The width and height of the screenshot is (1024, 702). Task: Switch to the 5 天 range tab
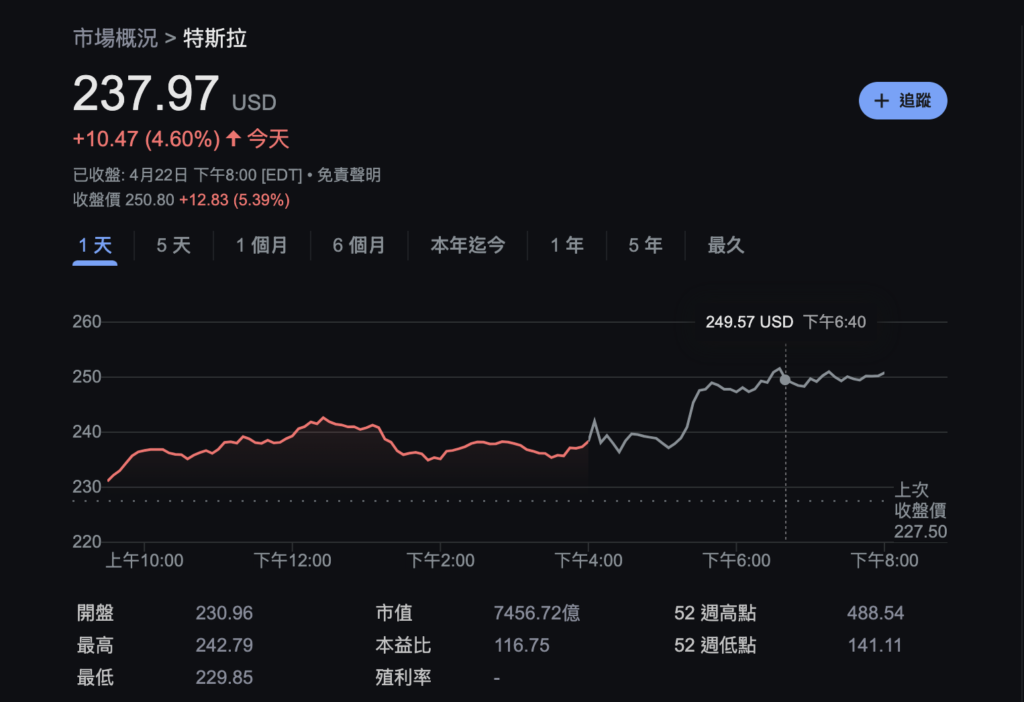point(173,246)
